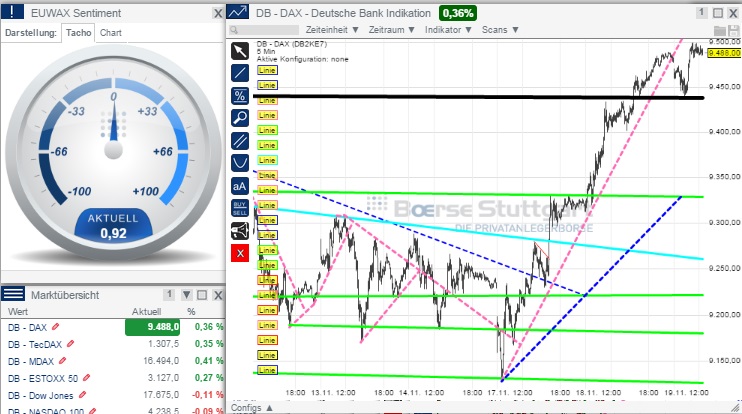
Task: Open the Zeitraum dropdown
Action: [x=392, y=30]
